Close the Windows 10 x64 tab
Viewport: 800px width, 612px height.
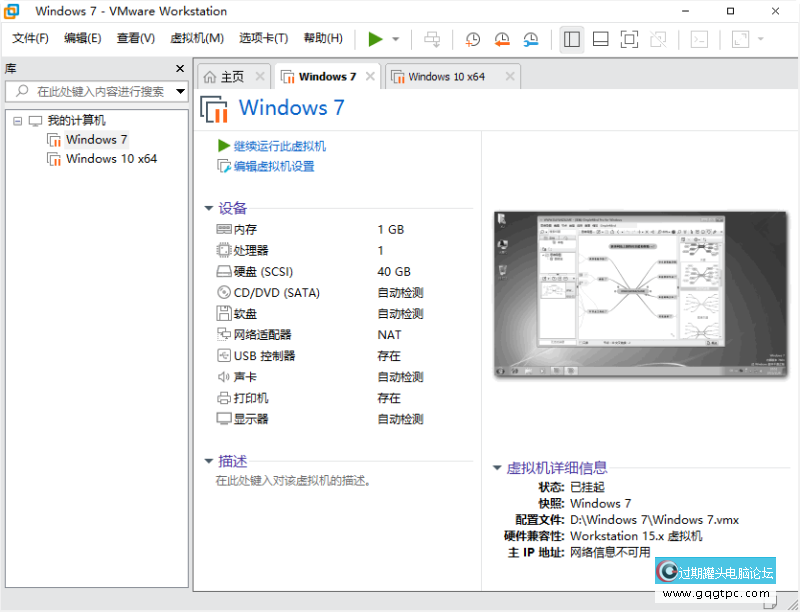click(x=510, y=76)
